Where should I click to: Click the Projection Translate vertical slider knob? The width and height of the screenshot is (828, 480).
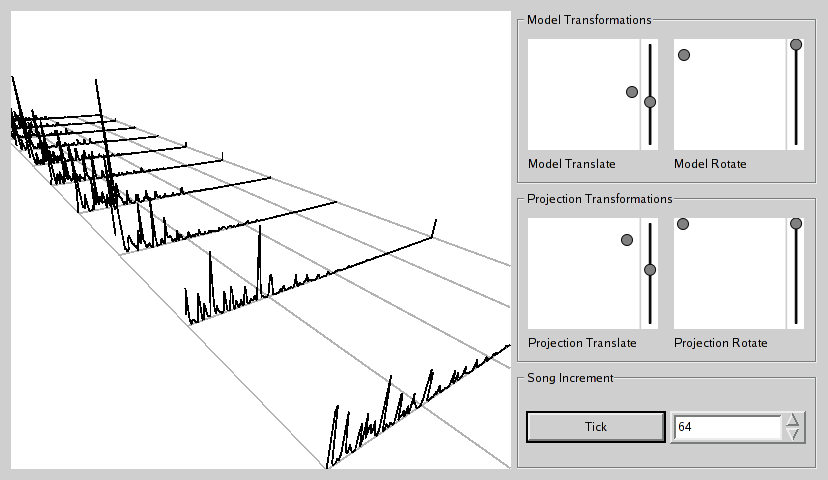click(x=650, y=270)
